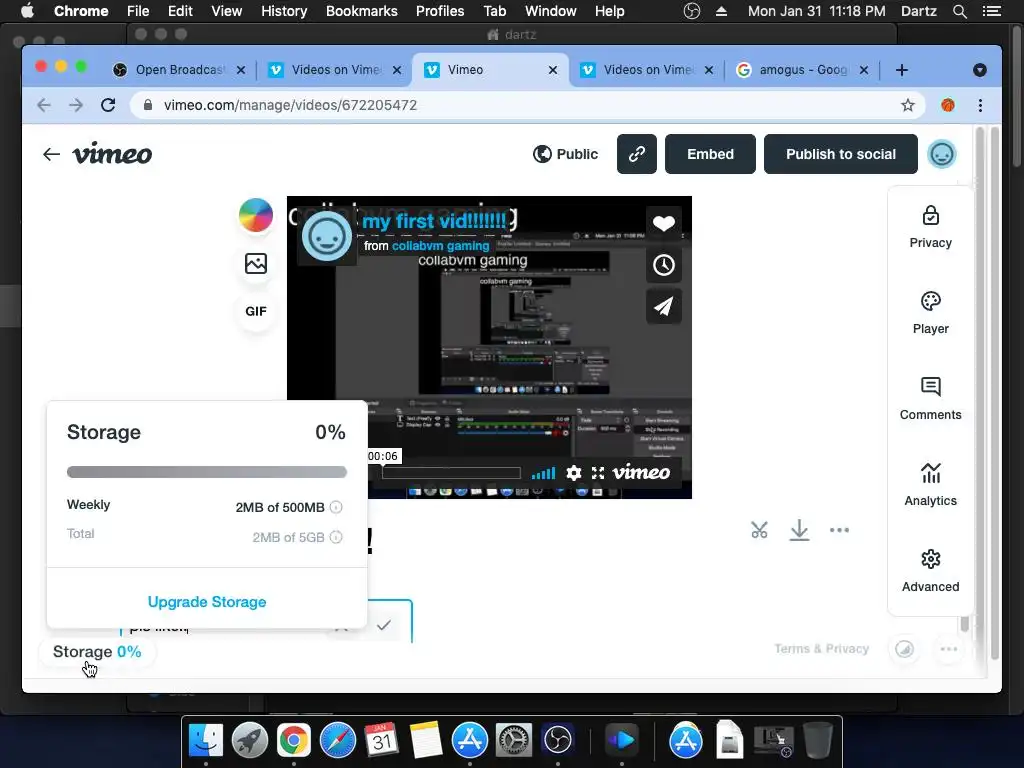
Task: Choose the color wheel icon beside the video
Action: pos(256,216)
